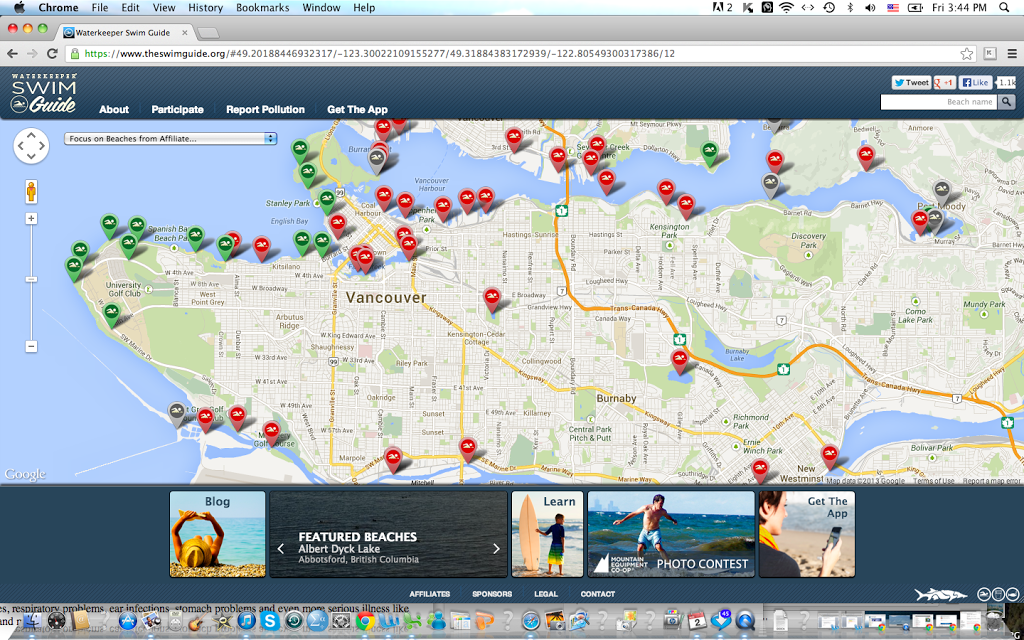Open the Bookmarks menu in menu bar
Screen dimensions: 1024x640
(x=262, y=7)
